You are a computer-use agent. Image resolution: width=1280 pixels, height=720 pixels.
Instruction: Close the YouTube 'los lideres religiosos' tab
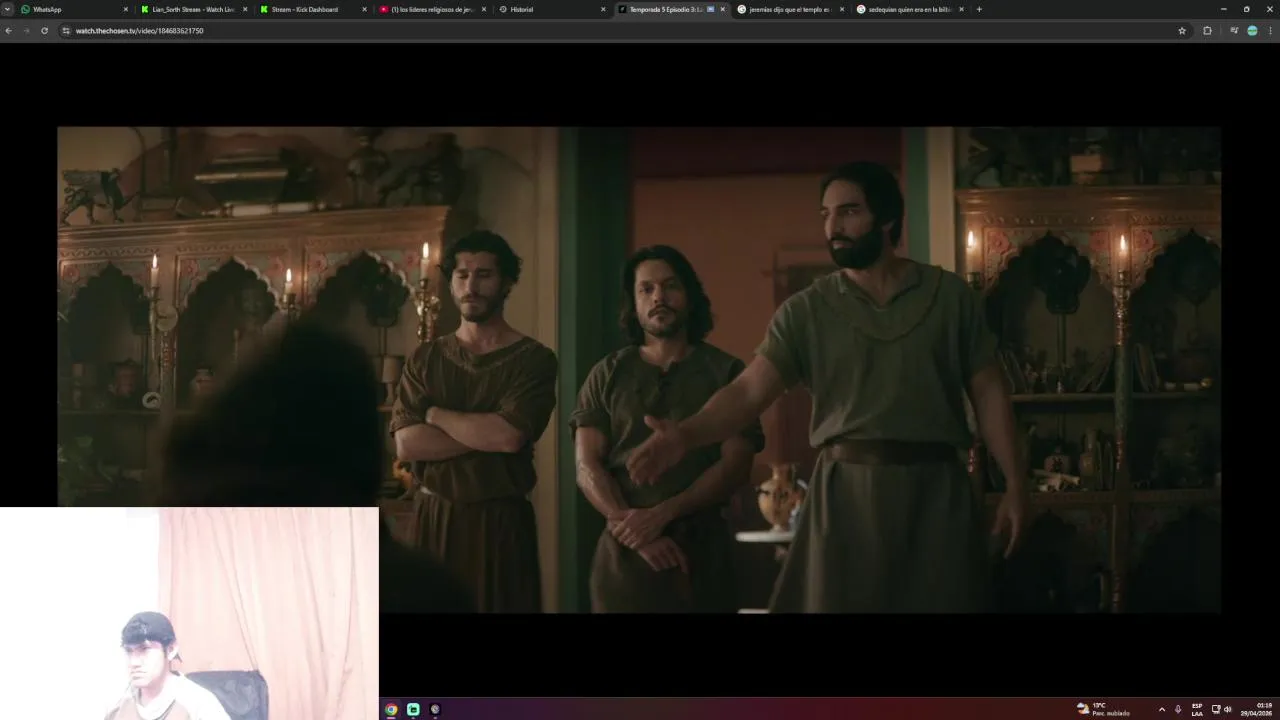pos(484,9)
